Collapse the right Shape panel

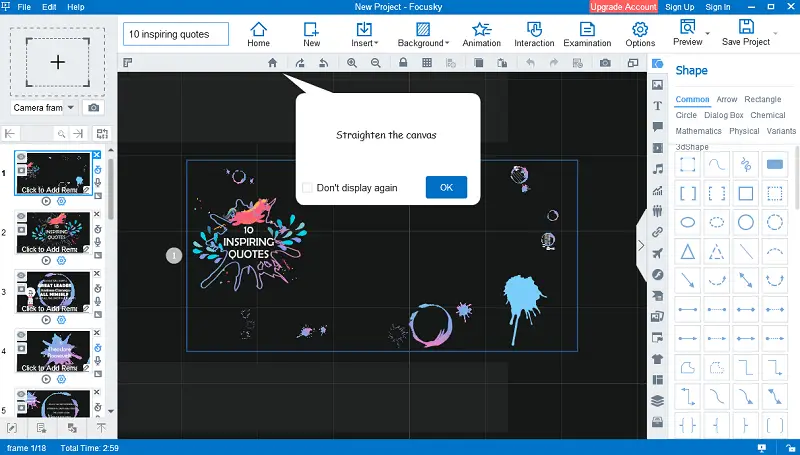coord(641,245)
